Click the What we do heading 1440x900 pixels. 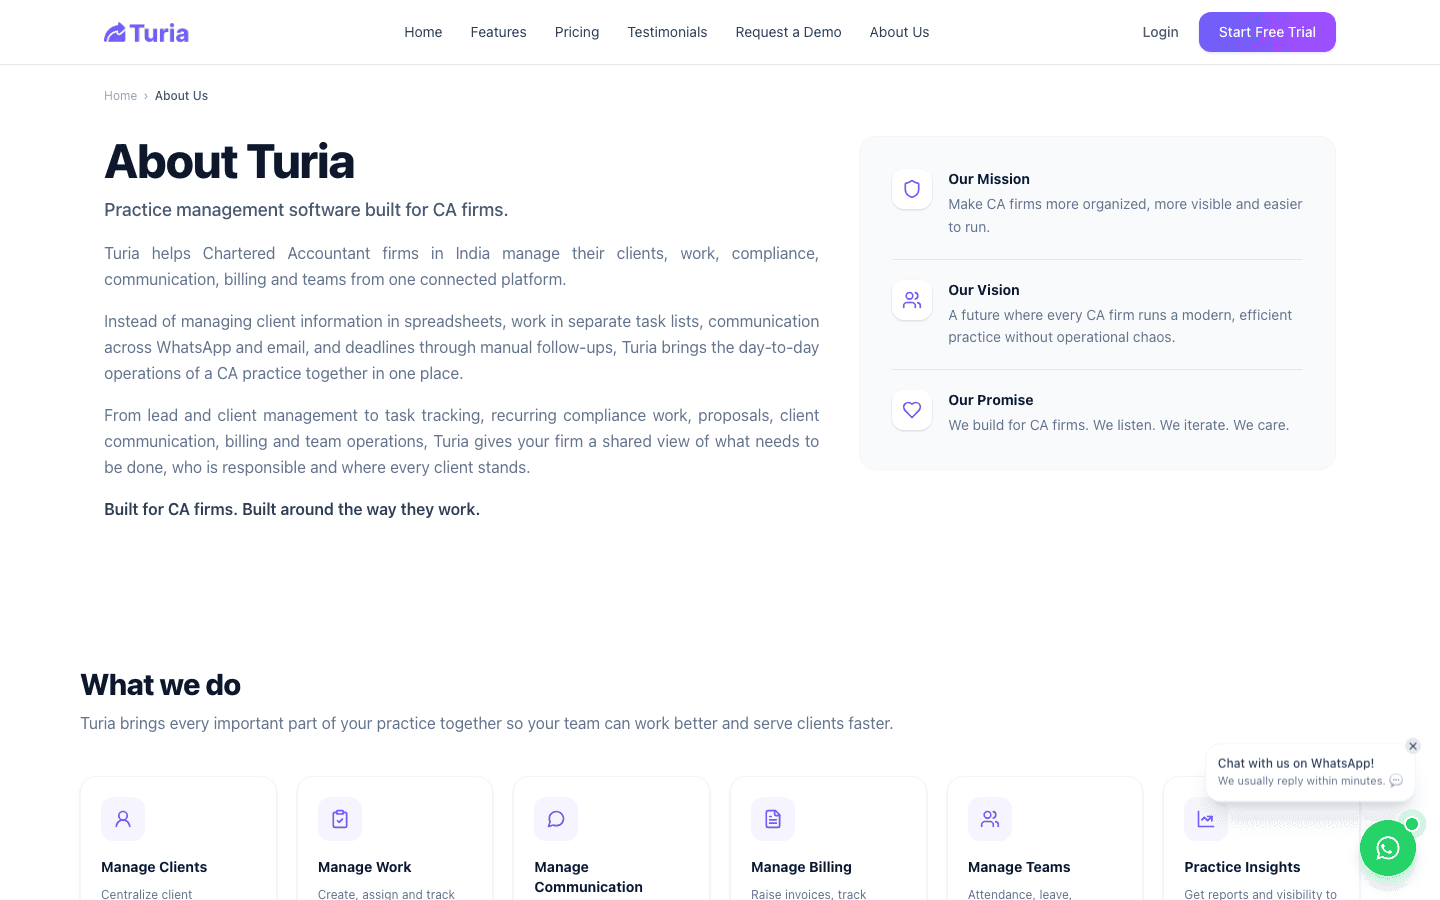coord(160,685)
